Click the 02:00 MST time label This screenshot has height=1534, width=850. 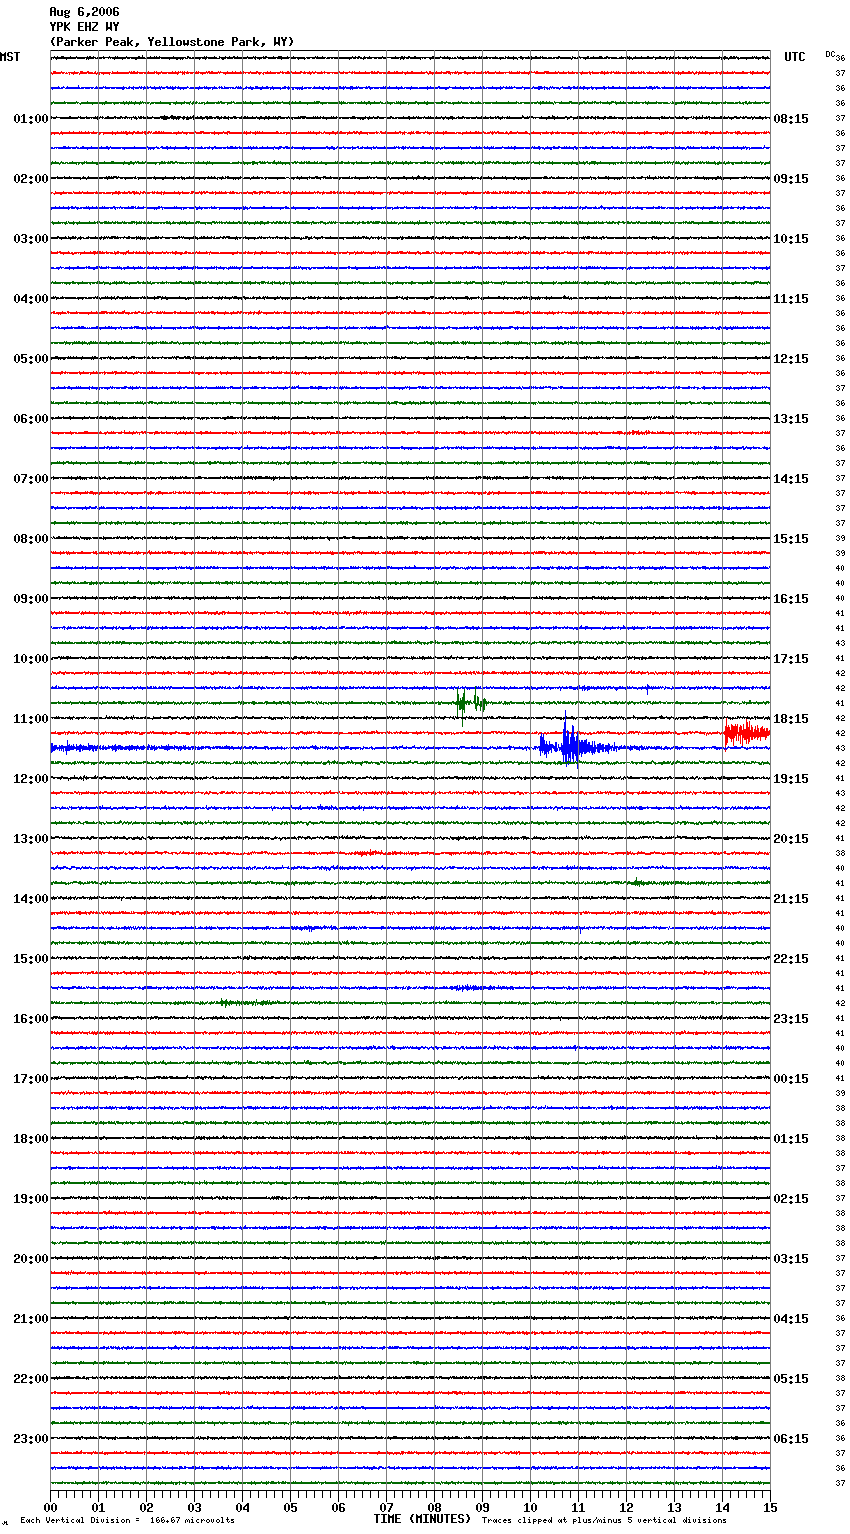(x=30, y=179)
